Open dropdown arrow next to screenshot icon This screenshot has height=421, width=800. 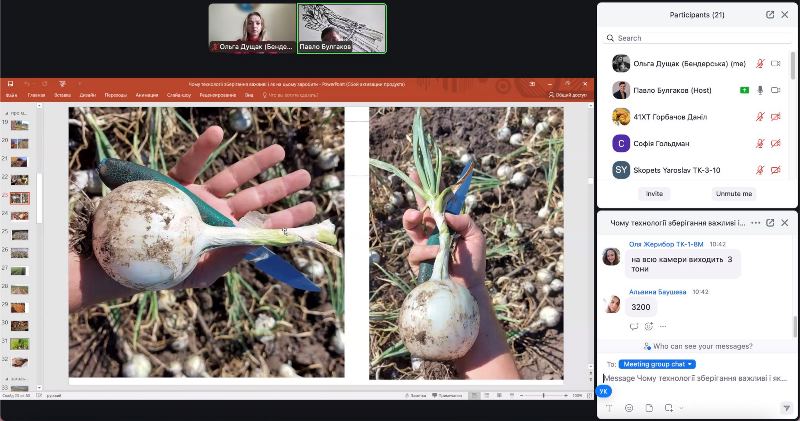[681, 408]
